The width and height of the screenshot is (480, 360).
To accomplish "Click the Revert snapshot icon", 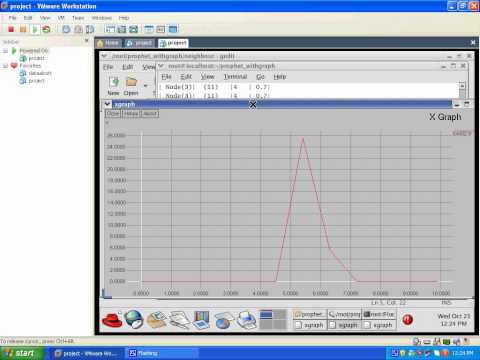I will click(x=78, y=29).
